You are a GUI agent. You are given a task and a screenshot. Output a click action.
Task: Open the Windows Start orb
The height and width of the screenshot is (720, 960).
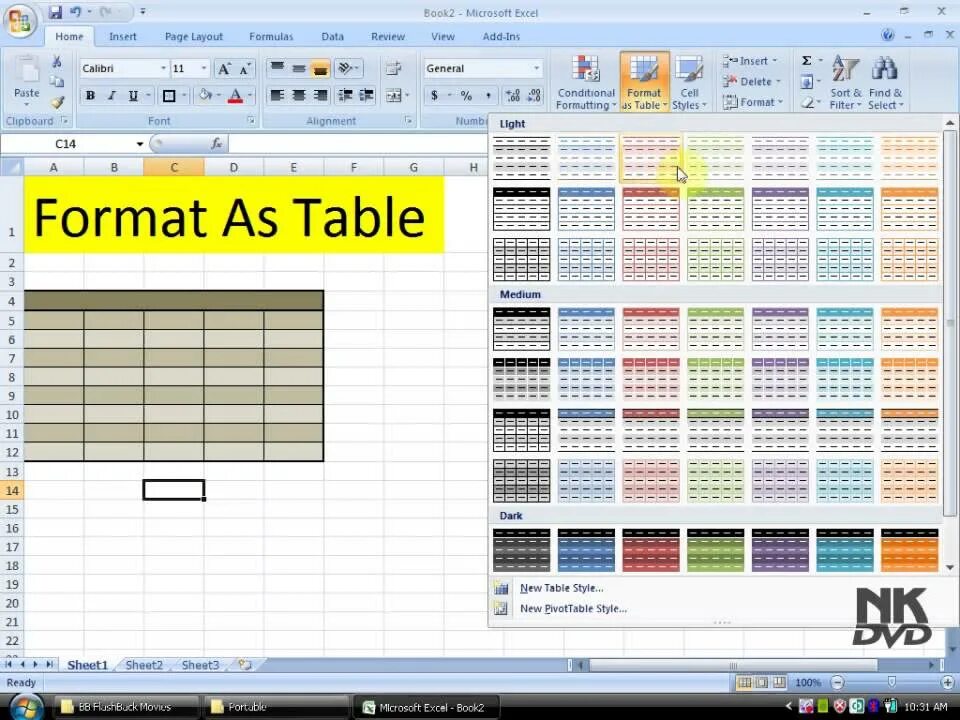pyautogui.click(x=26, y=707)
